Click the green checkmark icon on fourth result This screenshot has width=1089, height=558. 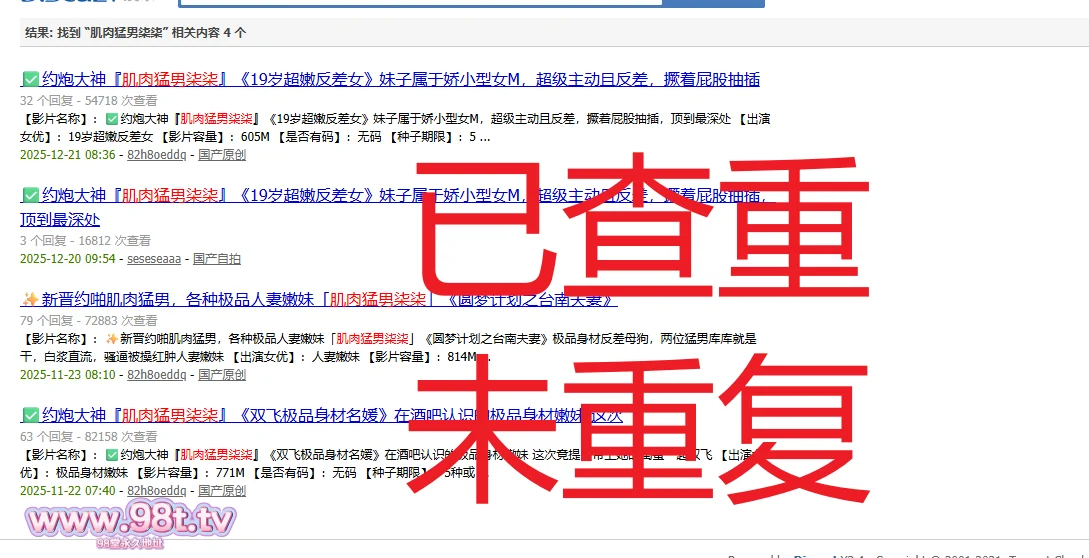click(30, 415)
